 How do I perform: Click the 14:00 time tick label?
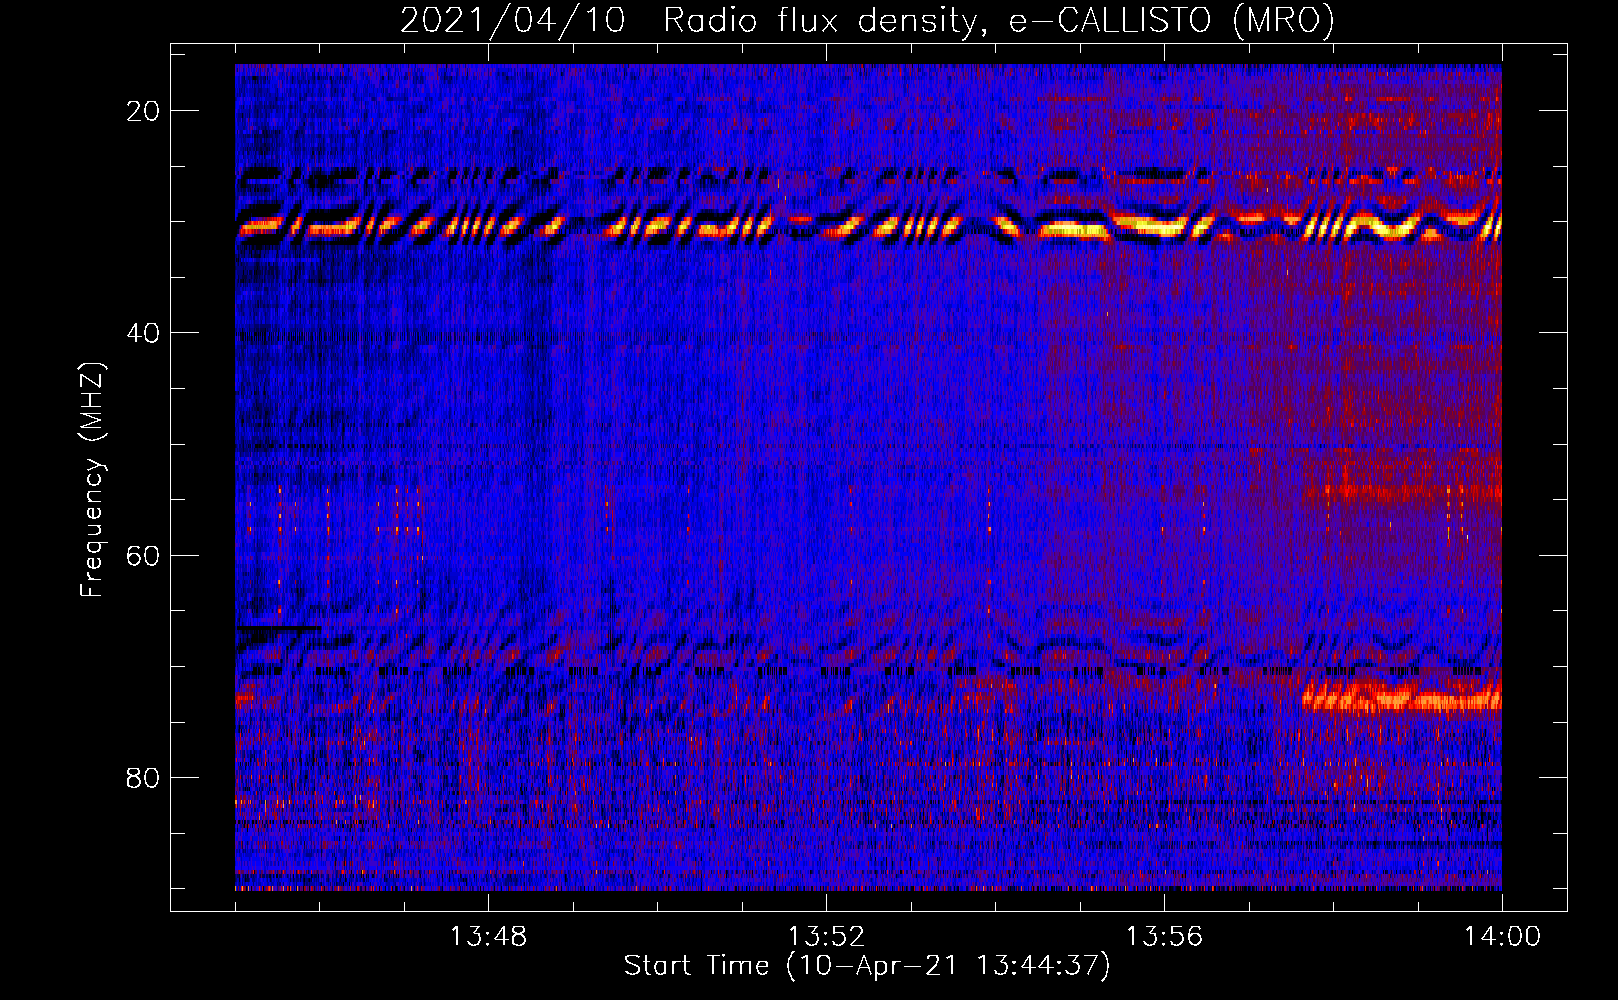[x=1502, y=937]
